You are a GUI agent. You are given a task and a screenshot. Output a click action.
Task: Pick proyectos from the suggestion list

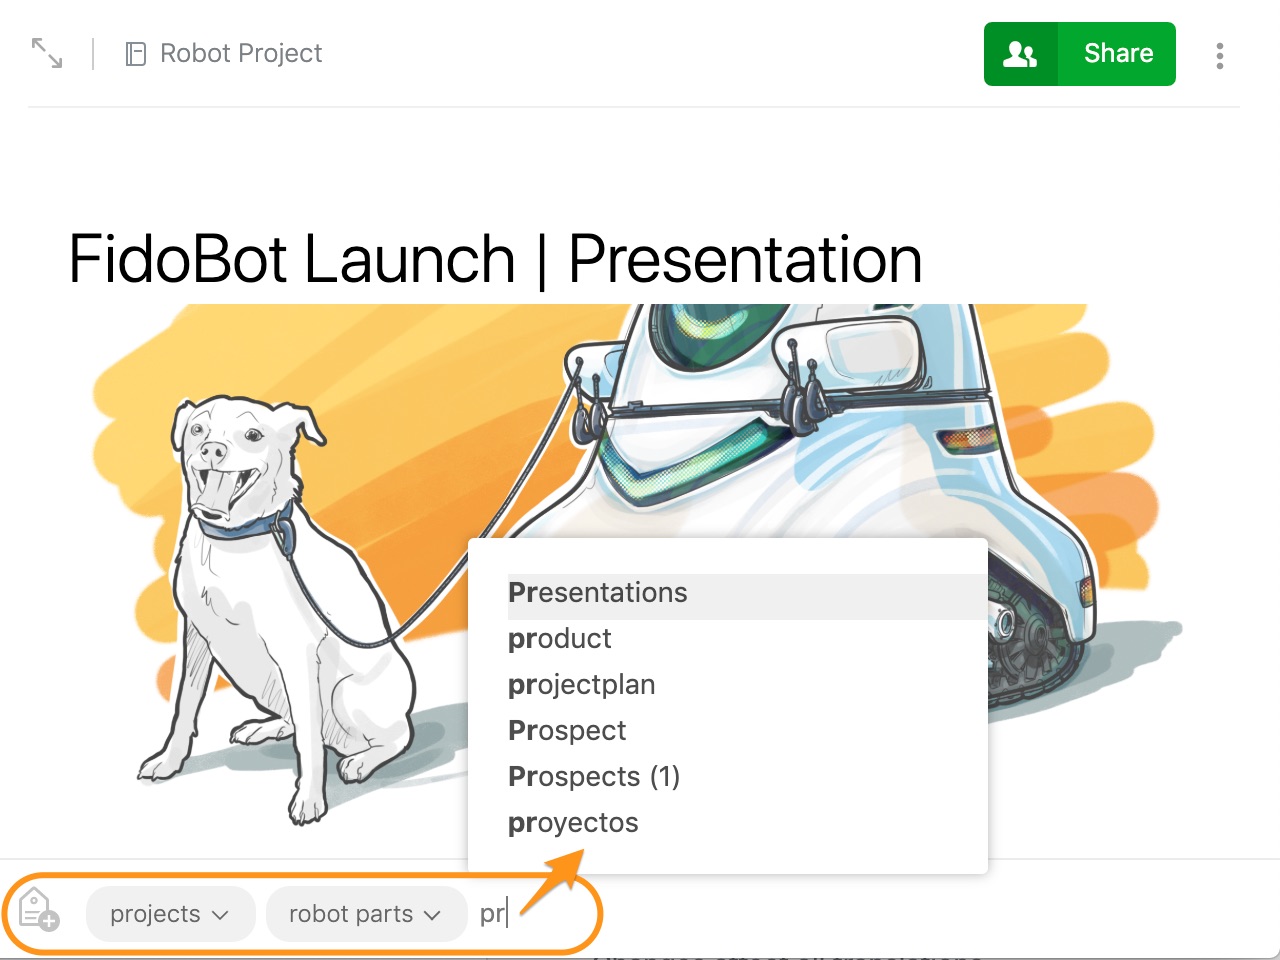[572, 823]
